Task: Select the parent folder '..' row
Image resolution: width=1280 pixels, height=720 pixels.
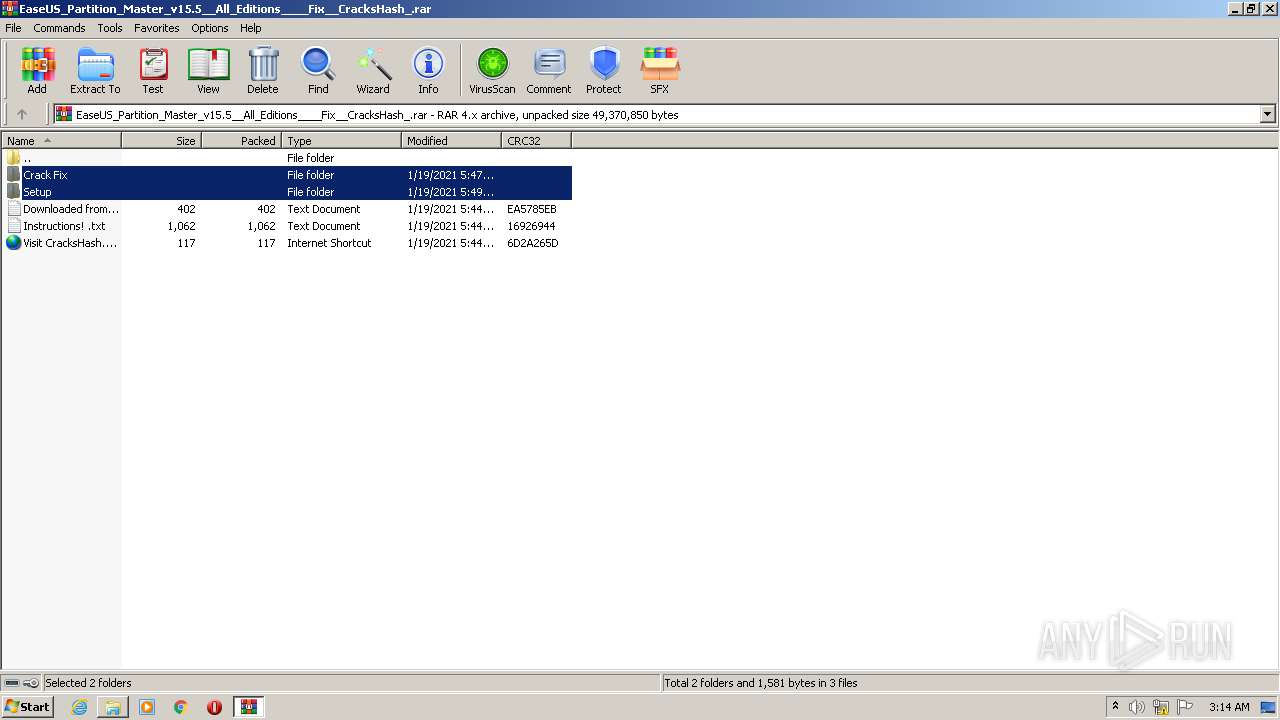Action: (x=287, y=158)
